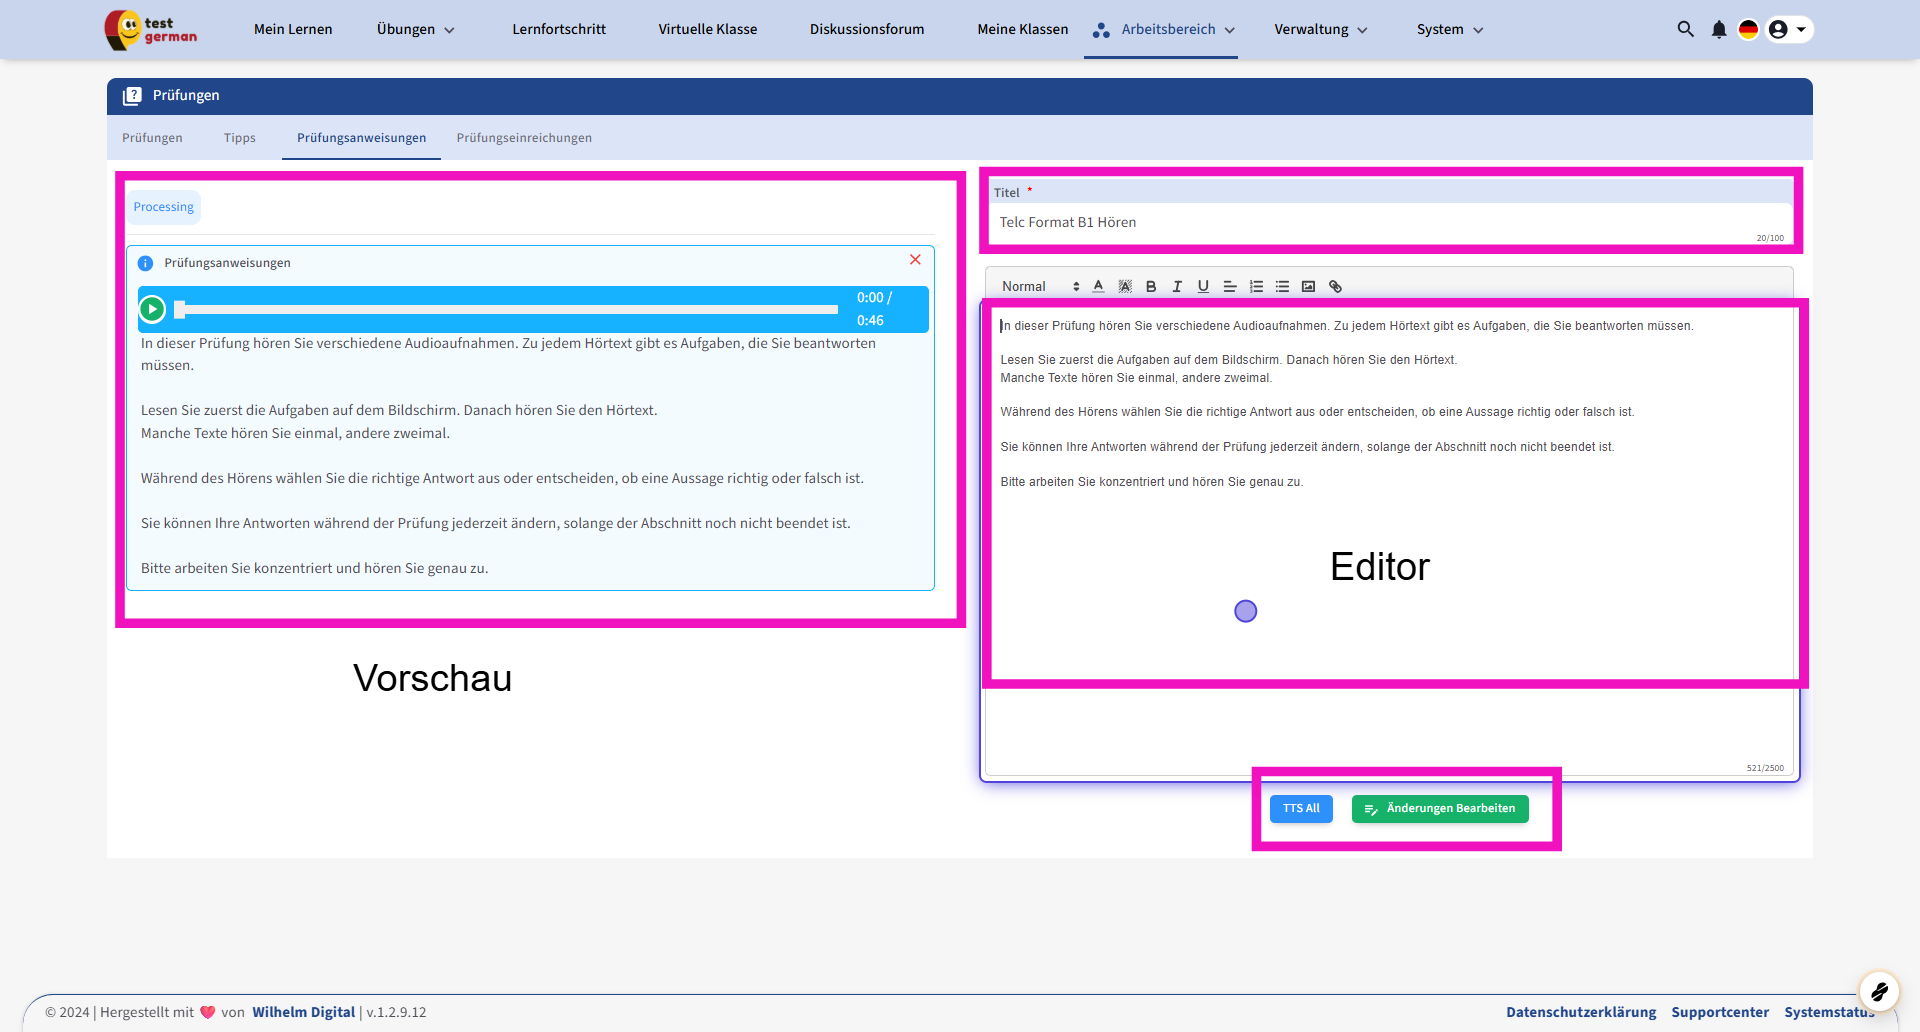Open the text color picker
The height and width of the screenshot is (1032, 1920).
[x=1098, y=287]
